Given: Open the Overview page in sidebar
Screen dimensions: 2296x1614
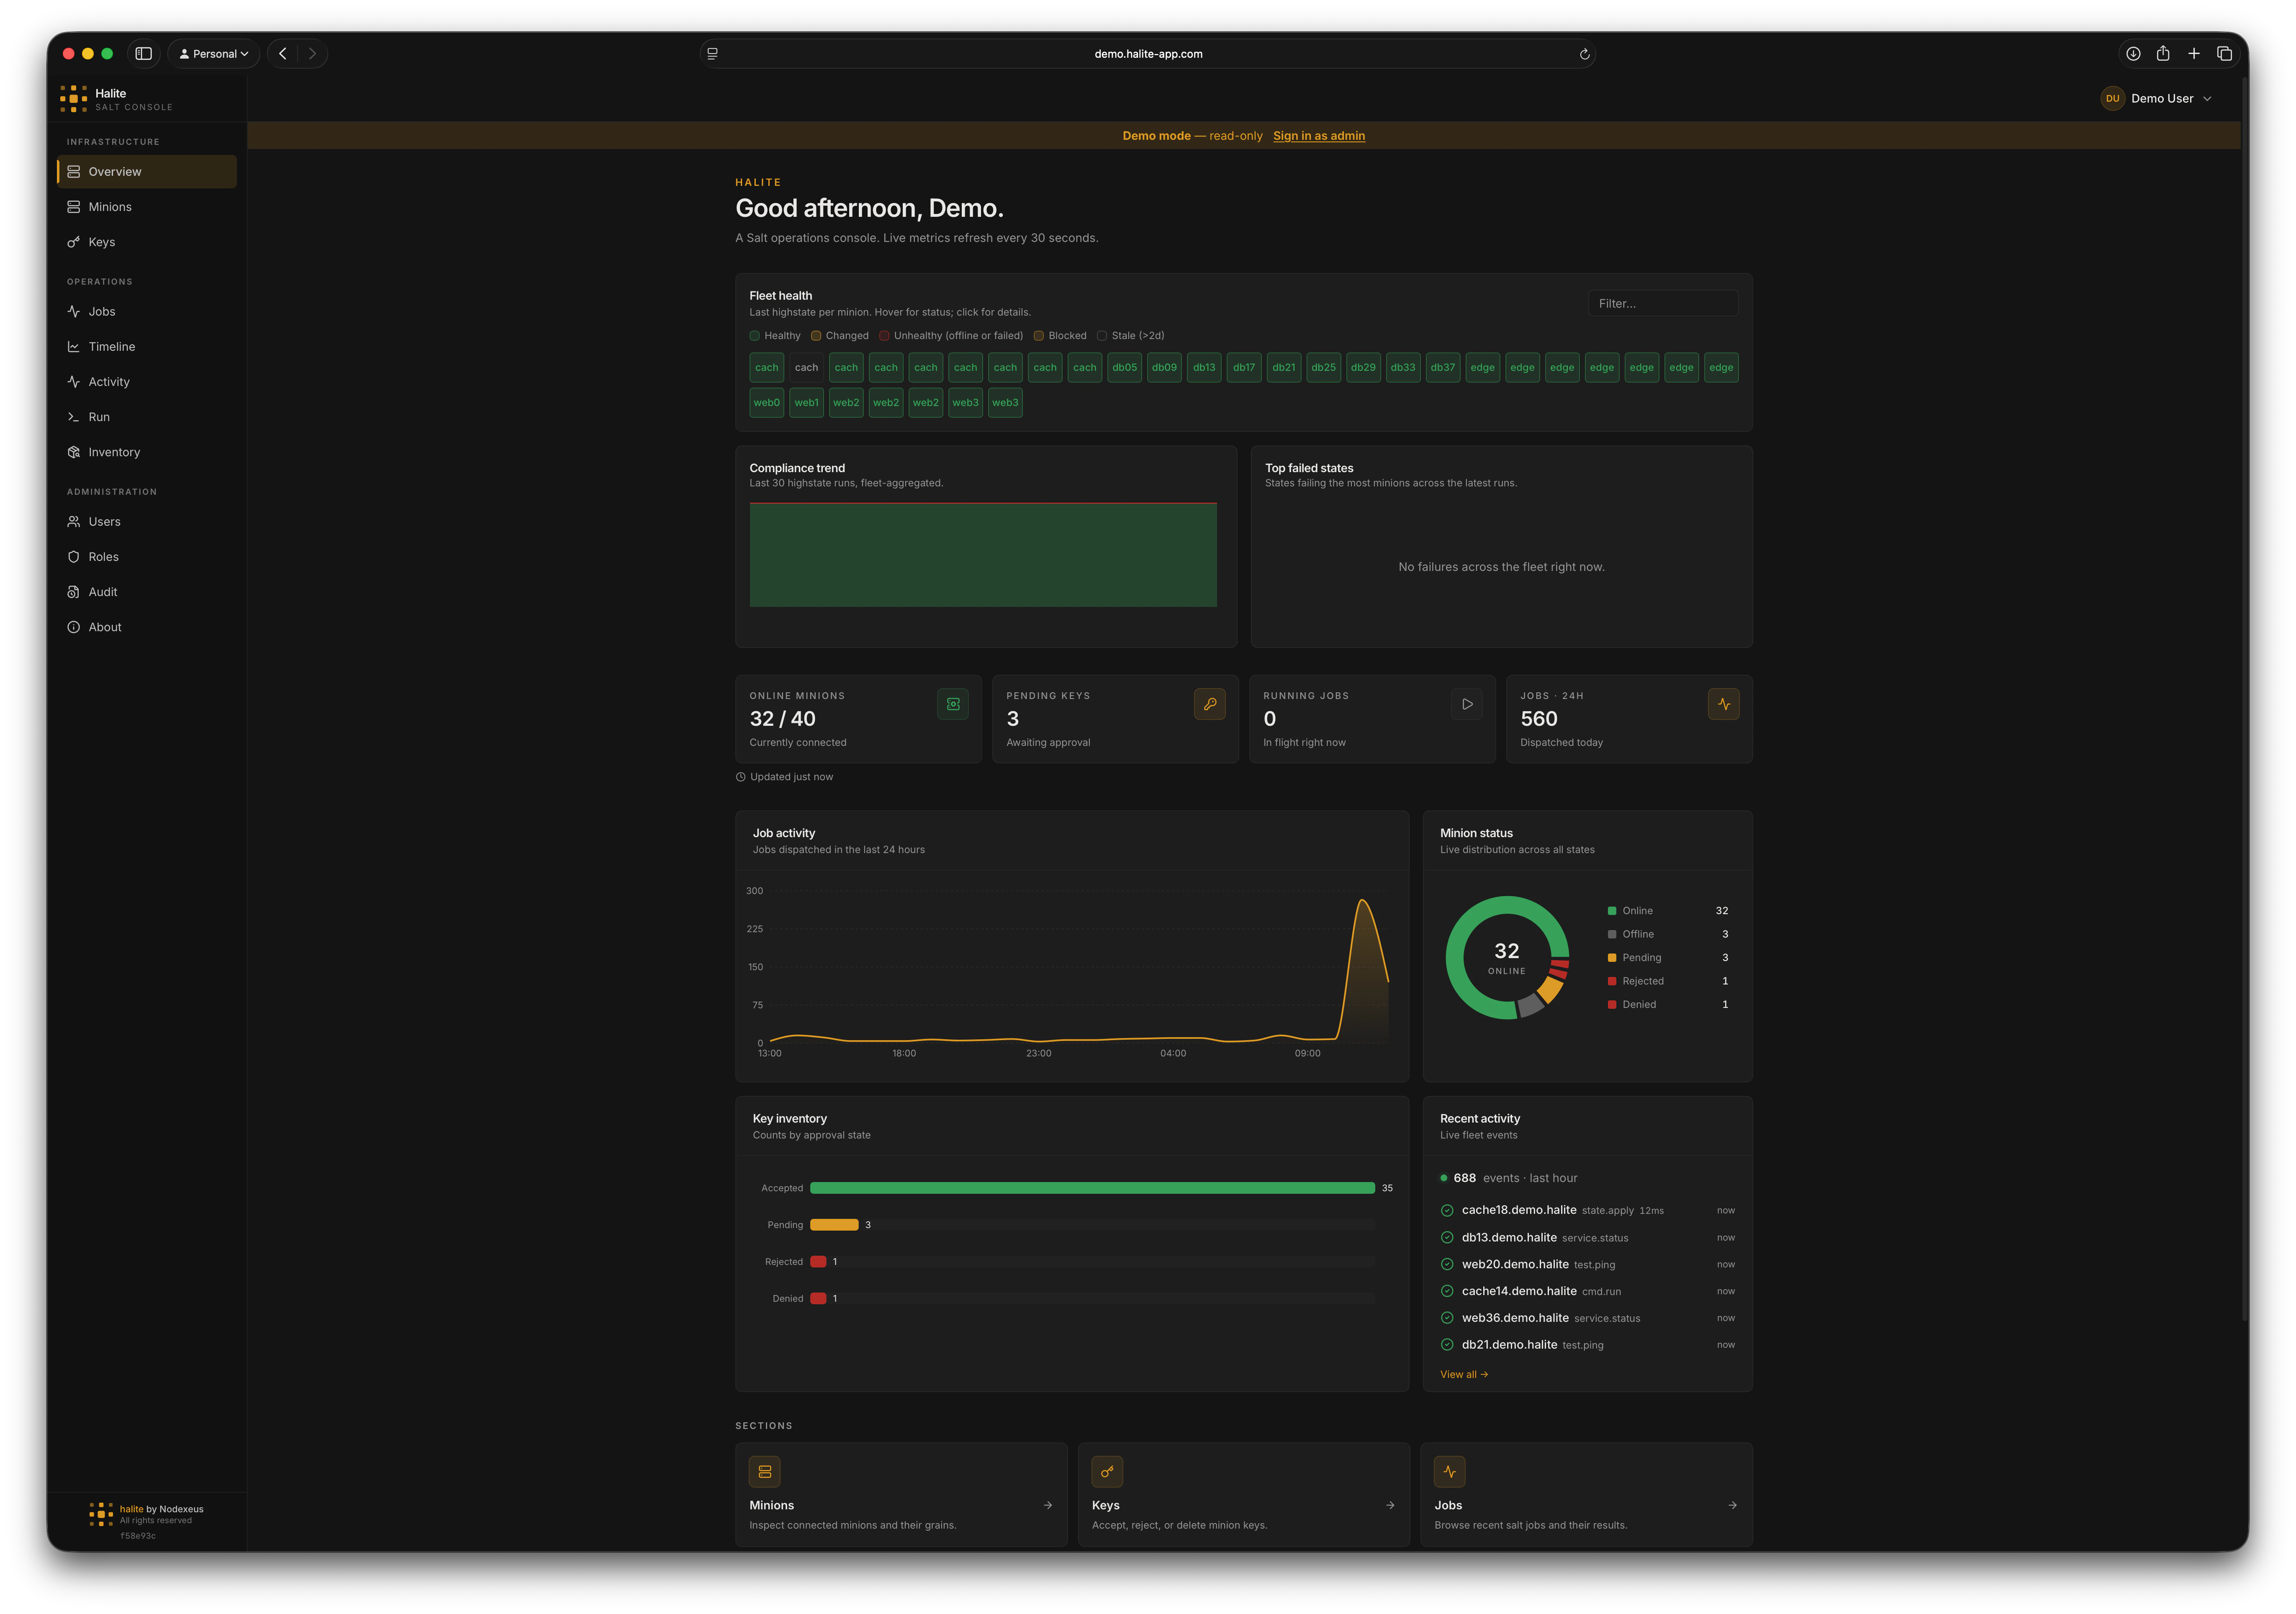Looking at the screenshot, I should coord(147,171).
